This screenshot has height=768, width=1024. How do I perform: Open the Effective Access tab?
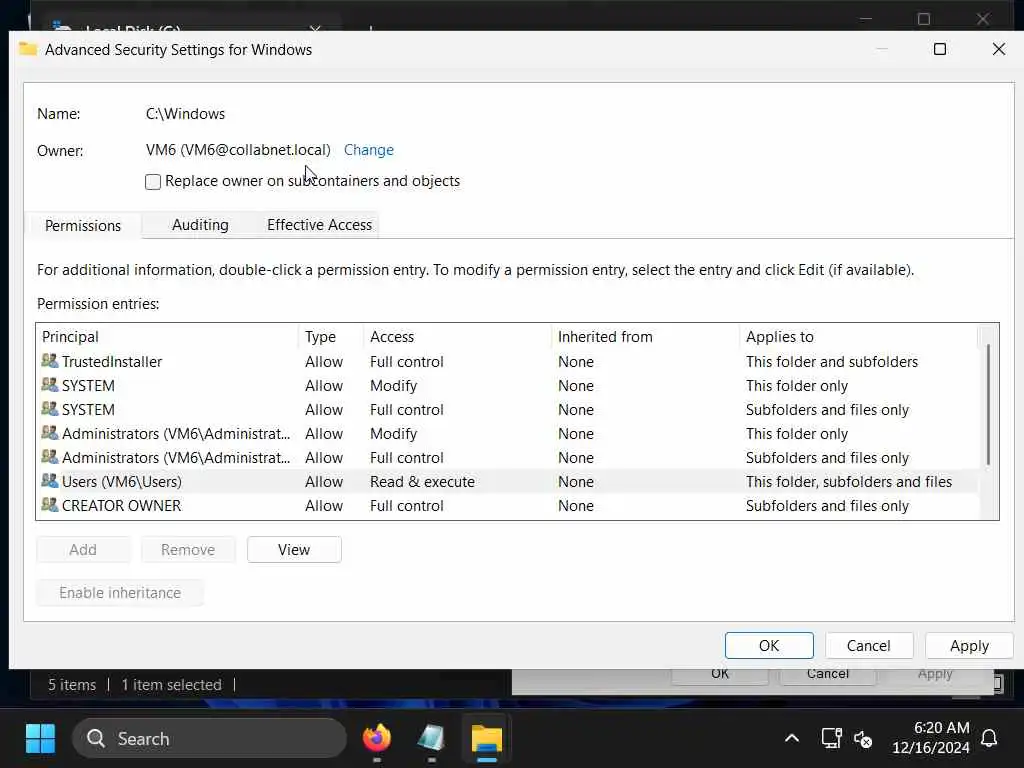coord(319,225)
